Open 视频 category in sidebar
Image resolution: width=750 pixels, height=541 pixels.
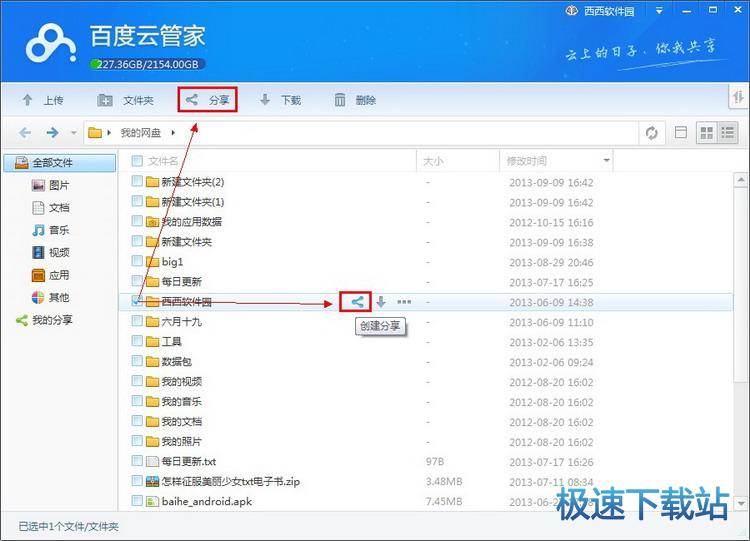tap(50, 252)
